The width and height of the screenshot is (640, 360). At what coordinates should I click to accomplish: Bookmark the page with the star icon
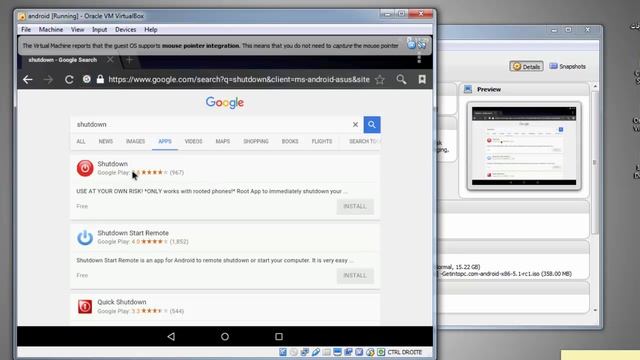click(380, 80)
